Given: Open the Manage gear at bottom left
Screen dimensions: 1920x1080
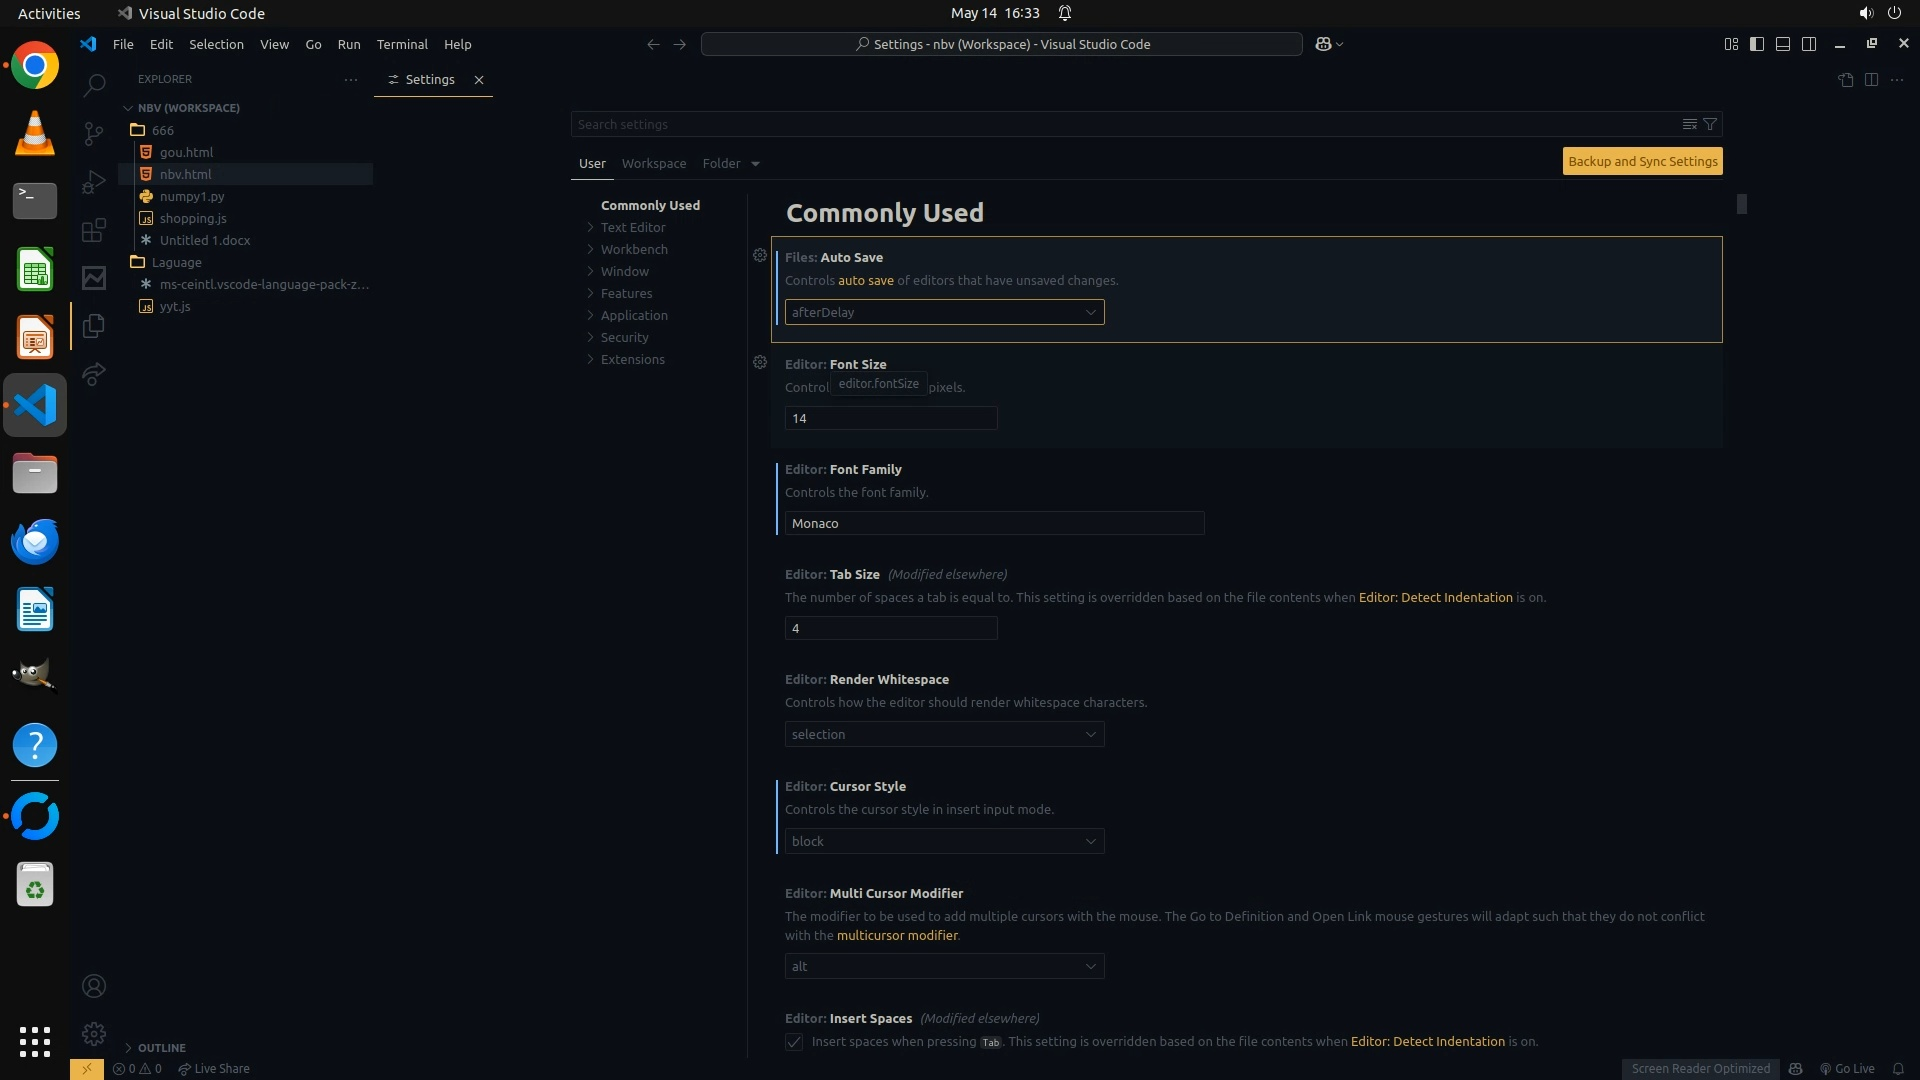Looking at the screenshot, I should (94, 1033).
